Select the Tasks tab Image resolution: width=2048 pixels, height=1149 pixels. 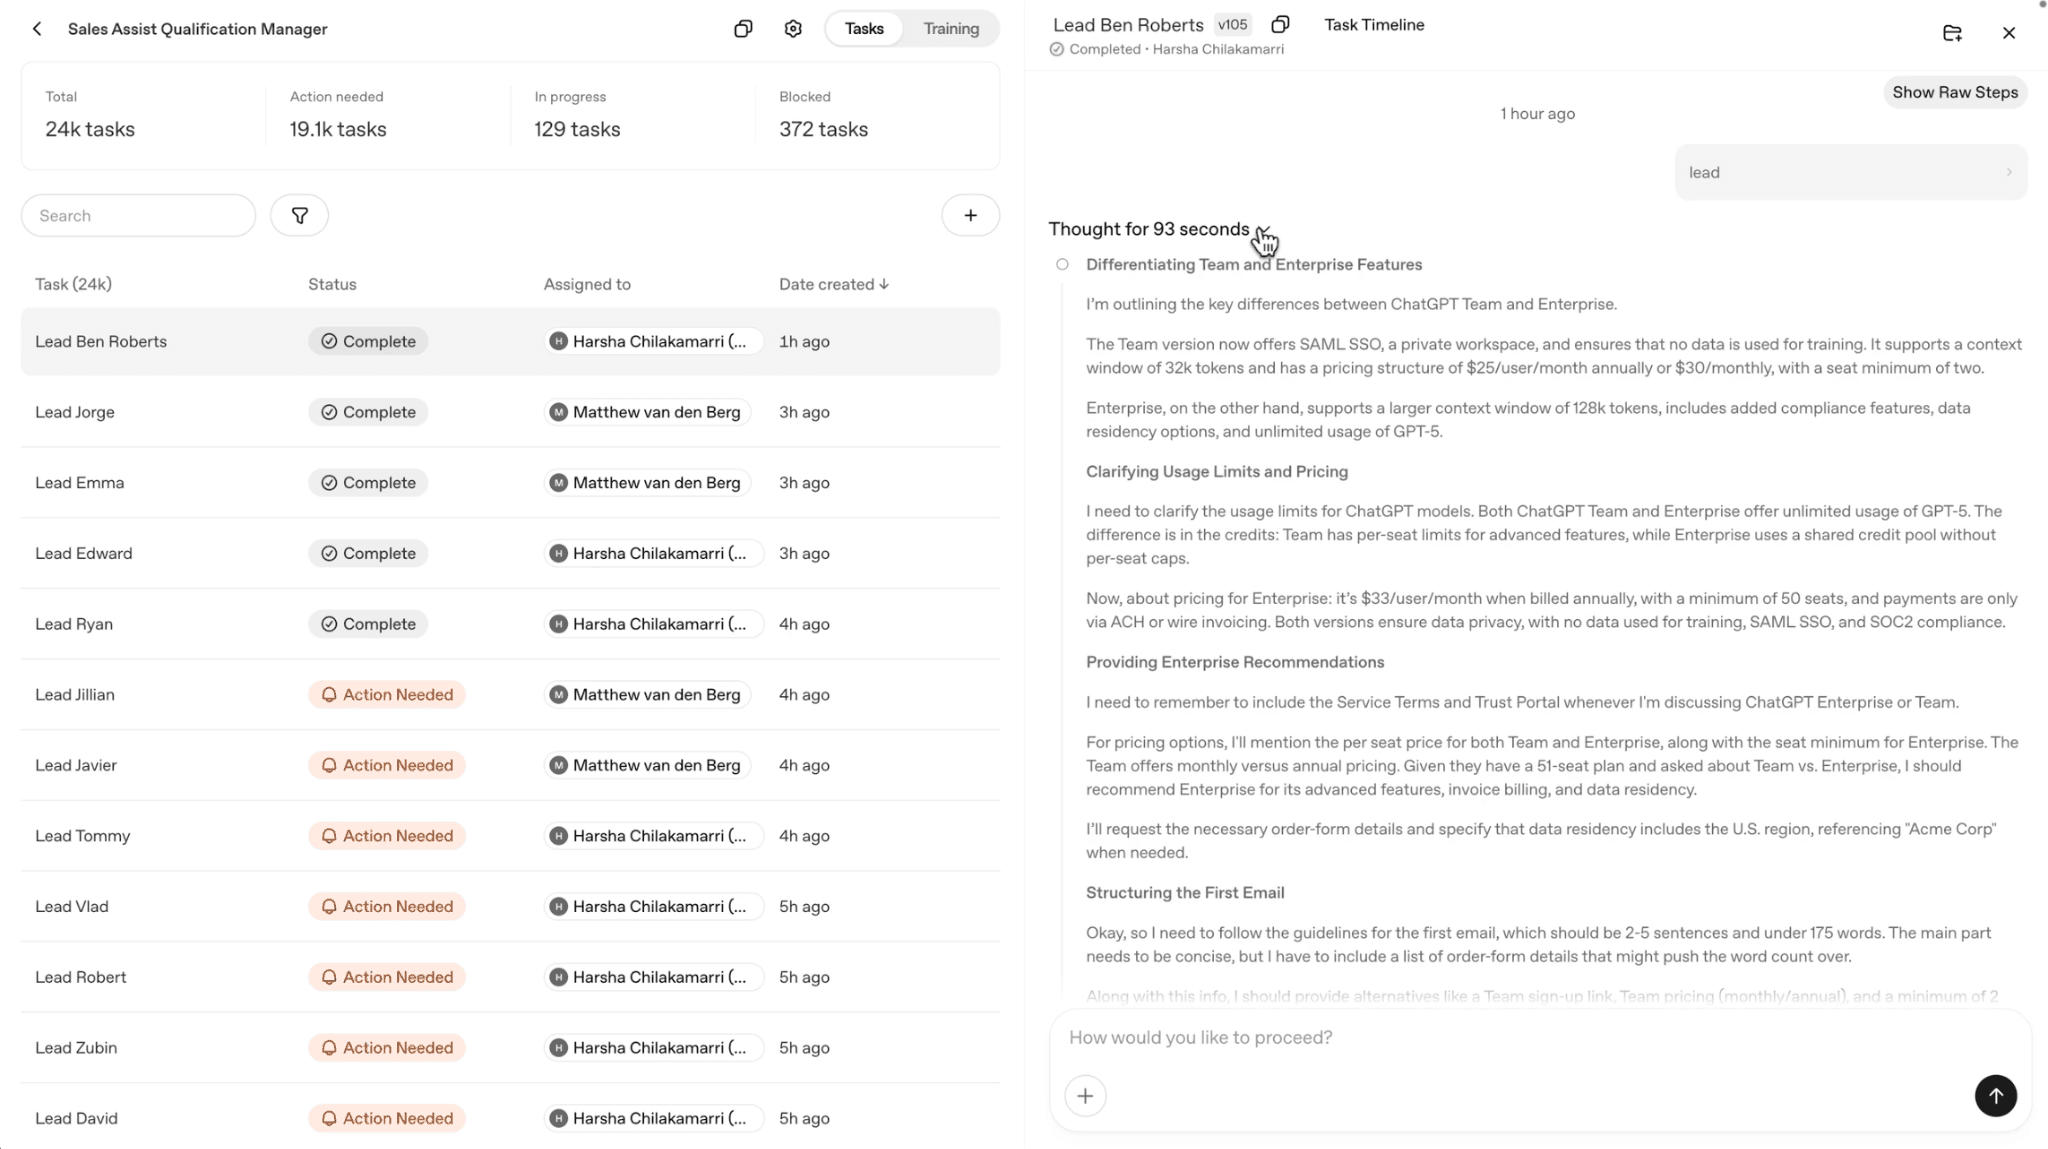[864, 29]
